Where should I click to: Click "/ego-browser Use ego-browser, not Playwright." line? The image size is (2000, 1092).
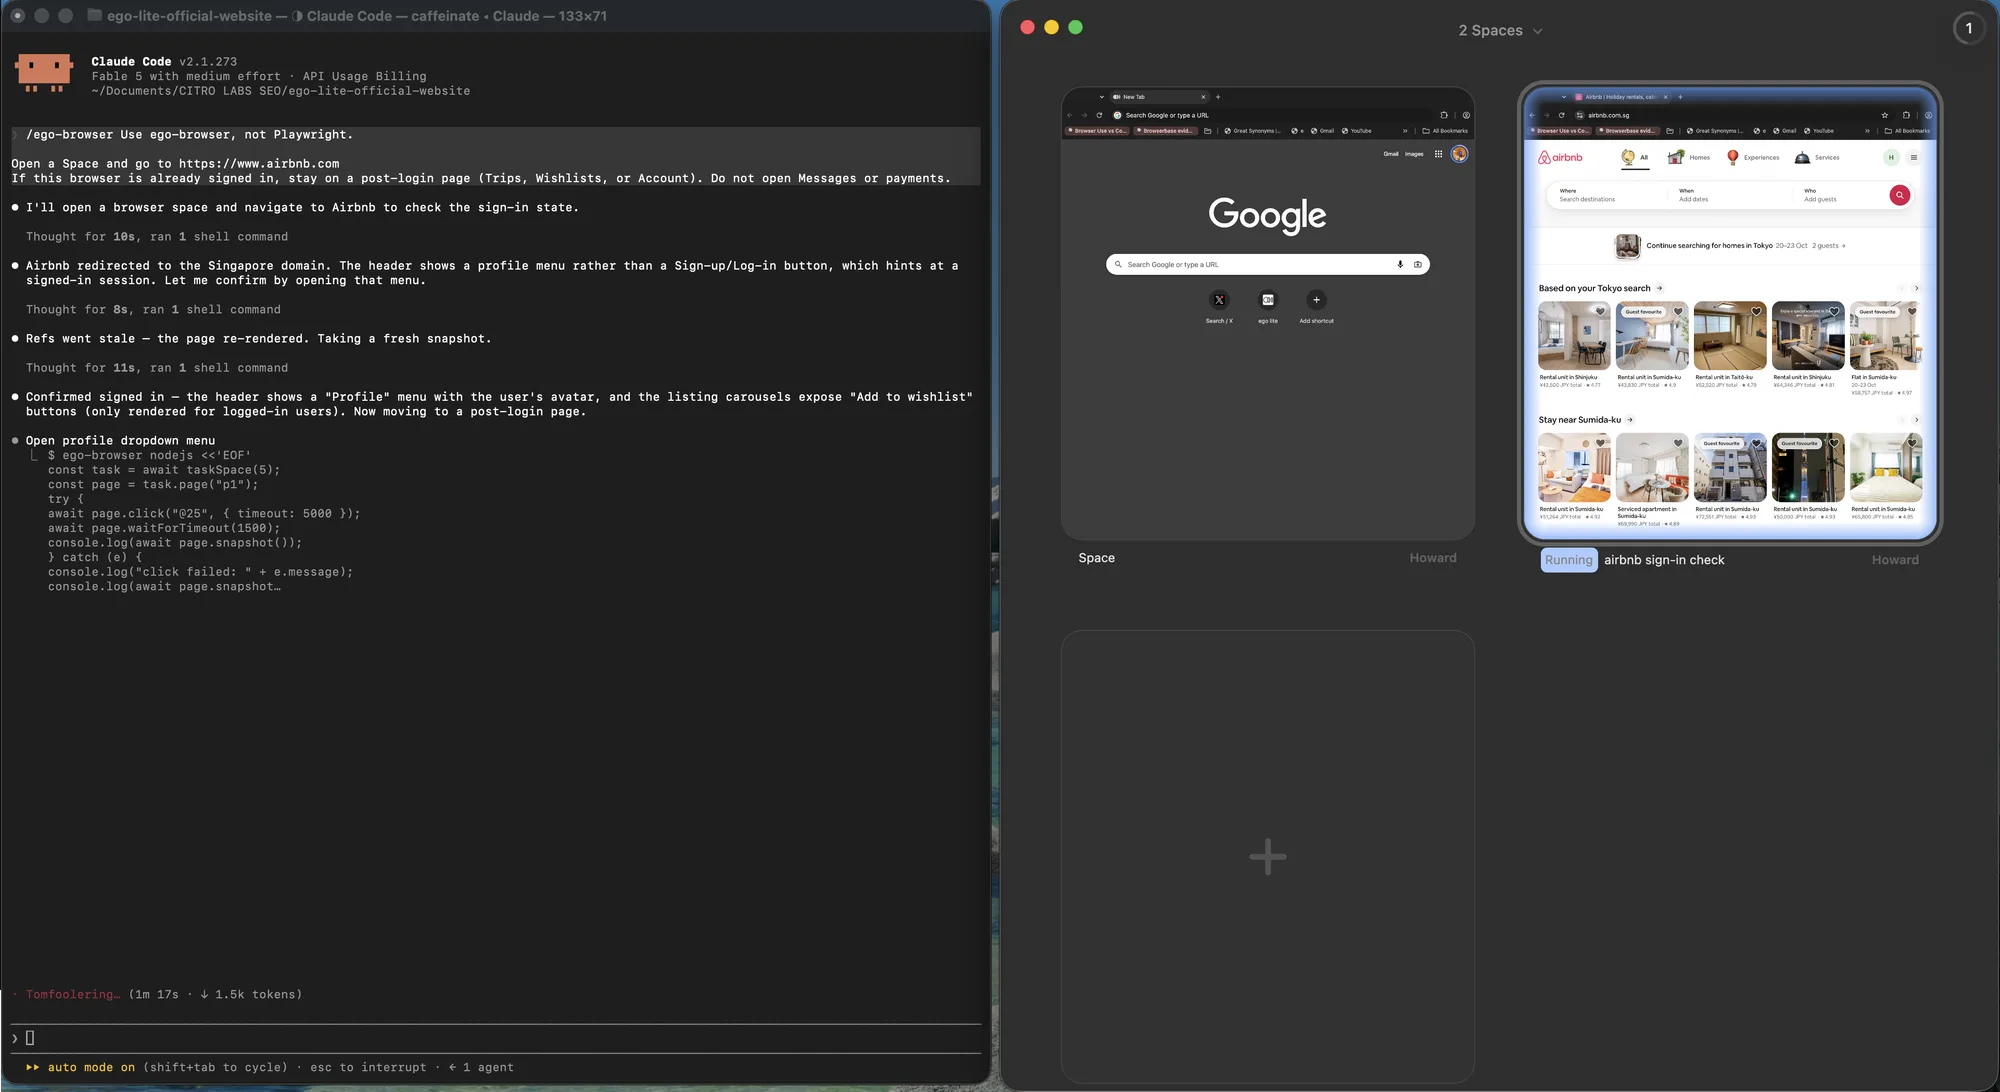click(x=189, y=135)
